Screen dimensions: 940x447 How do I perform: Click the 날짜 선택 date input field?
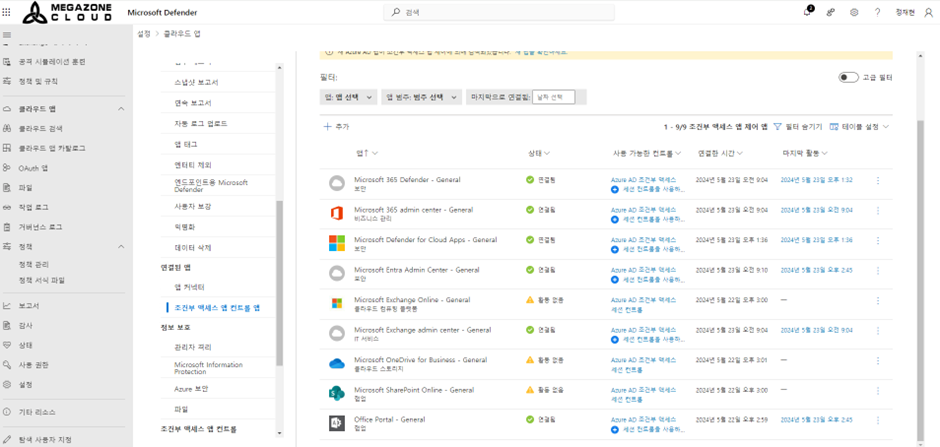click(553, 97)
